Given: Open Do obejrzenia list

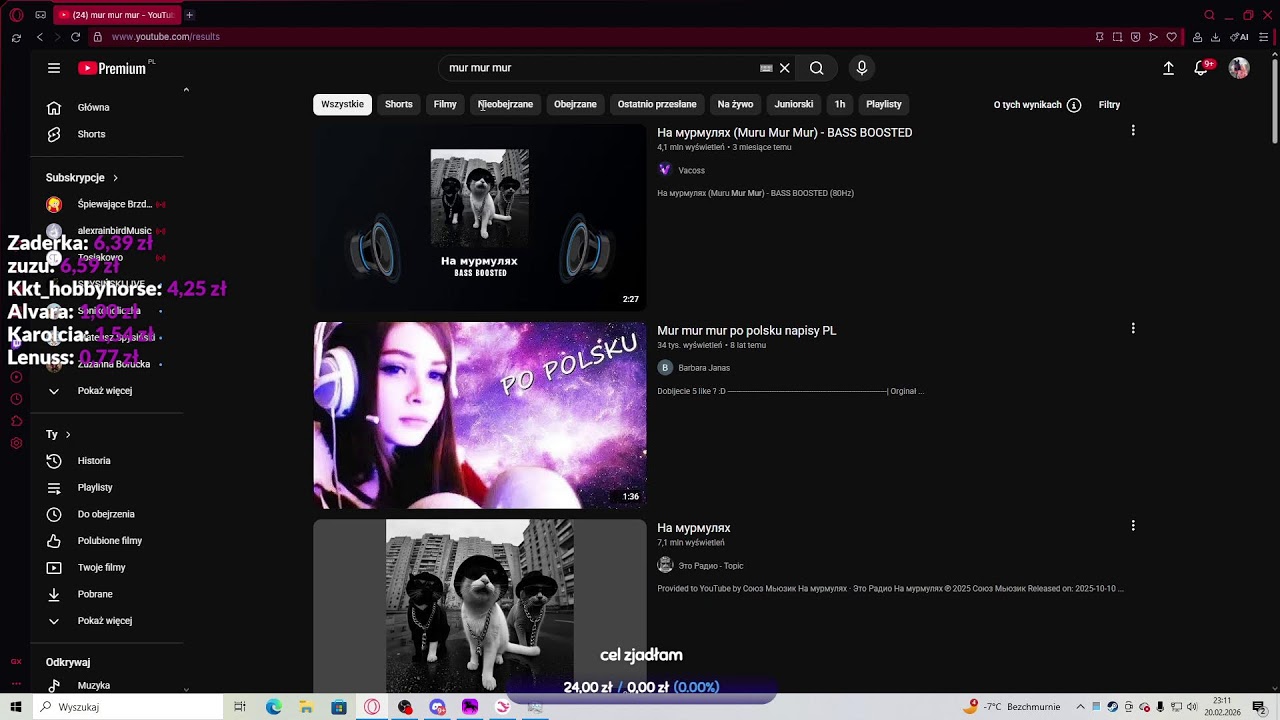Looking at the screenshot, I should (107, 514).
